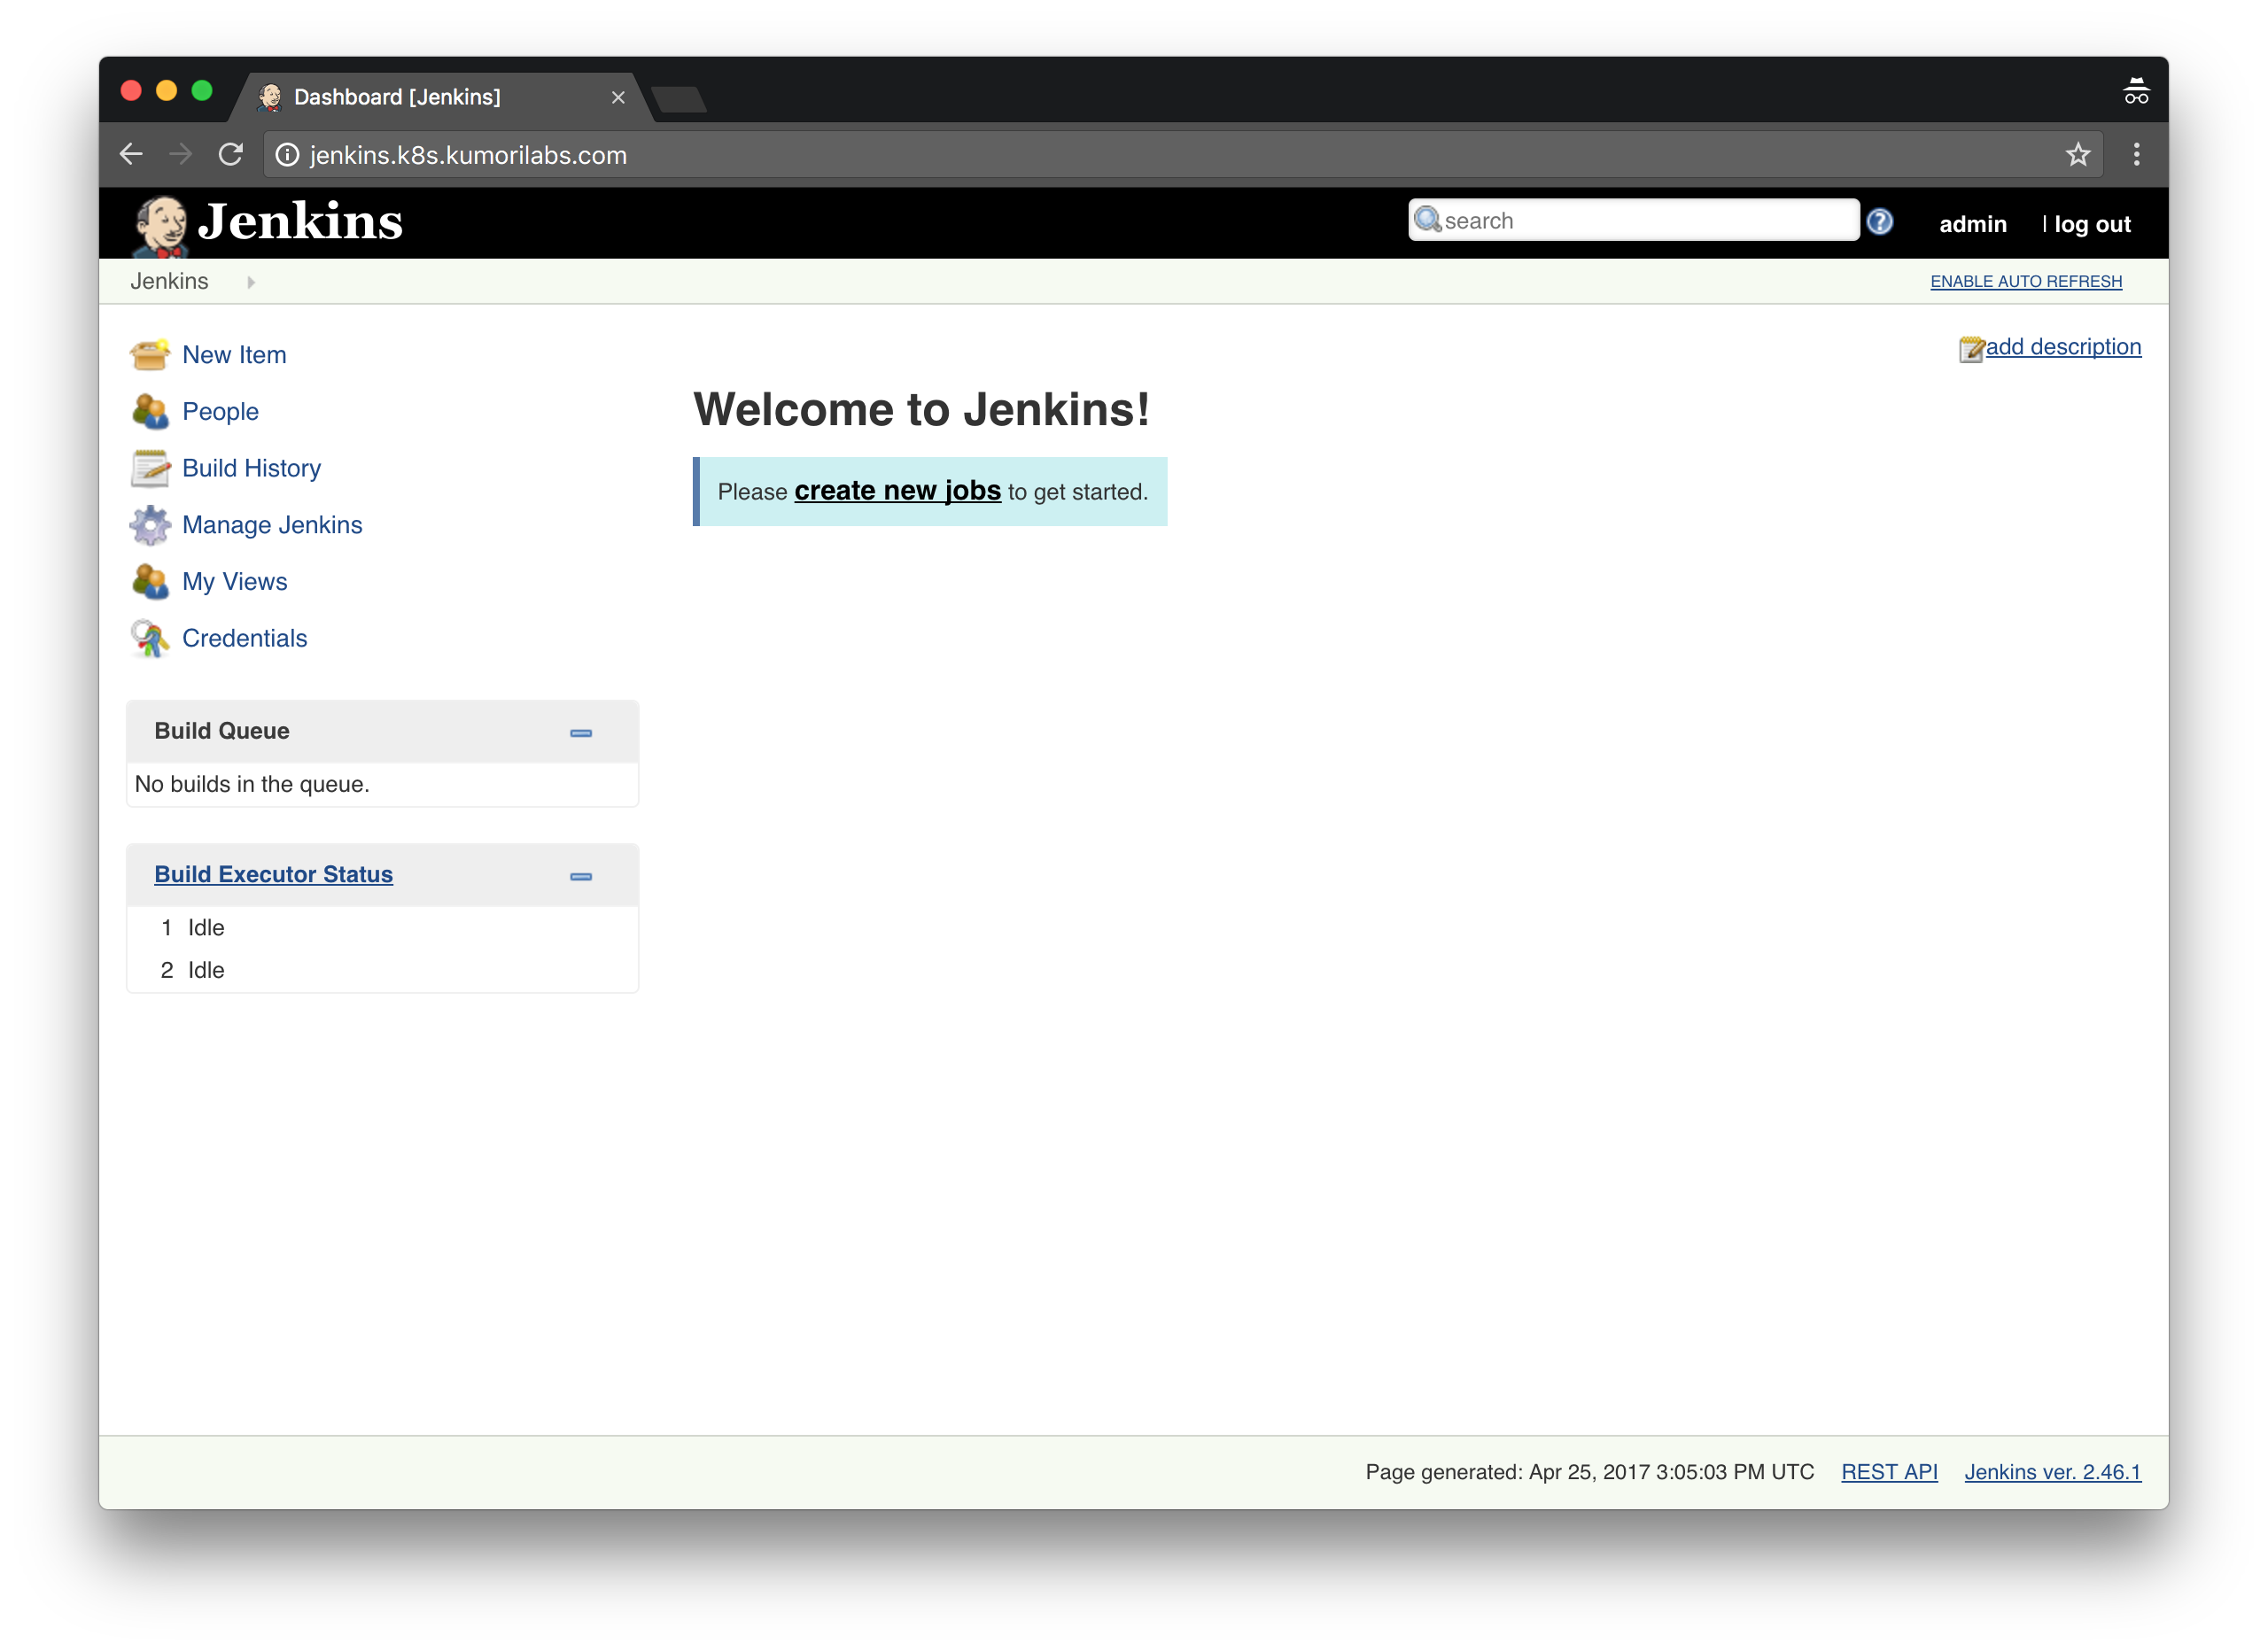The height and width of the screenshot is (1651, 2268).
Task: Click the magnifier icon in the search box
Action: [x=1427, y=219]
